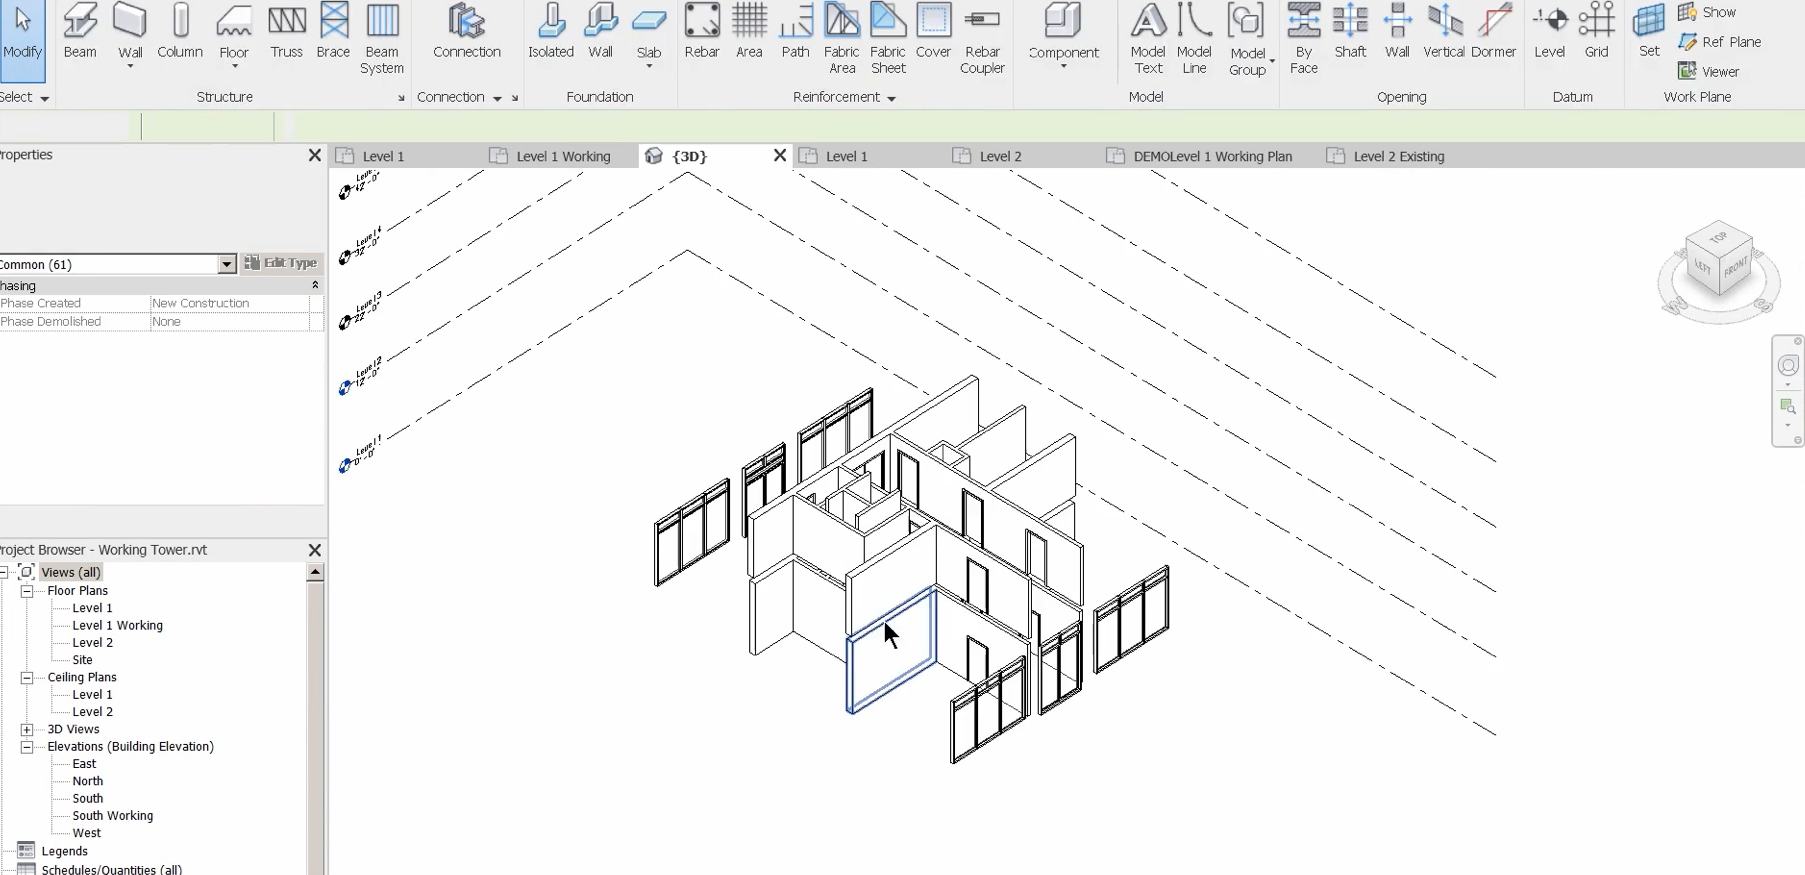This screenshot has height=875, width=1805.
Task: Expand the Reinforcement panel dropdown
Action: (x=891, y=98)
